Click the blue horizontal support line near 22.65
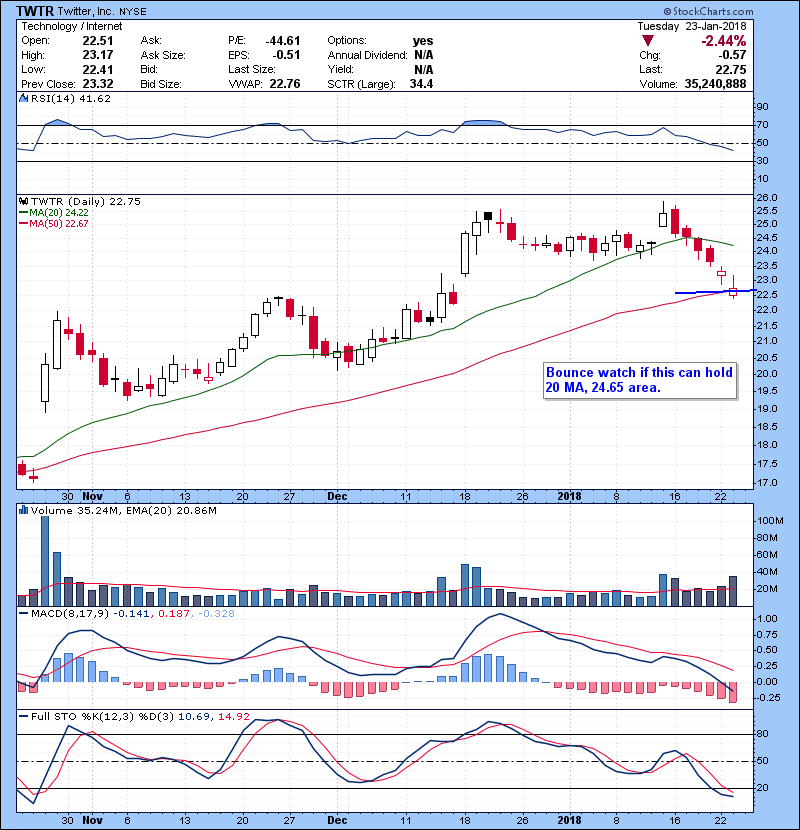 715,291
